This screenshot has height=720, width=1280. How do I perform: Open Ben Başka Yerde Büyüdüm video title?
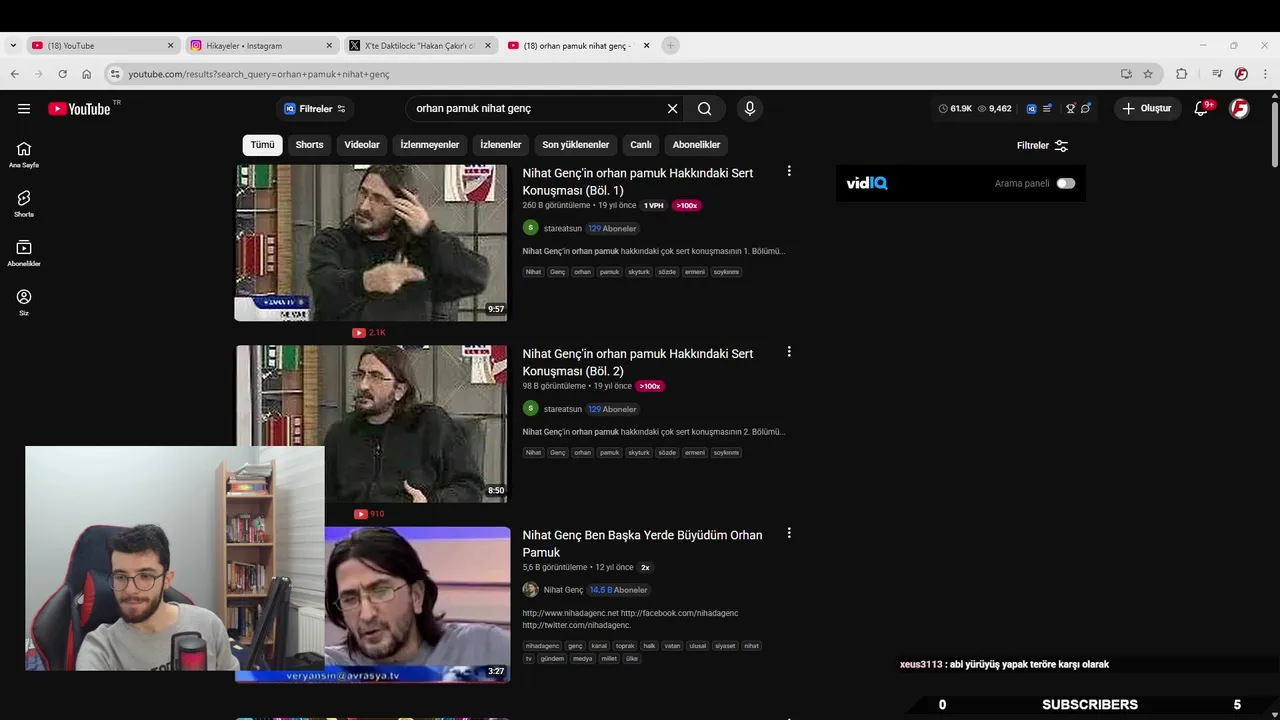pos(642,543)
